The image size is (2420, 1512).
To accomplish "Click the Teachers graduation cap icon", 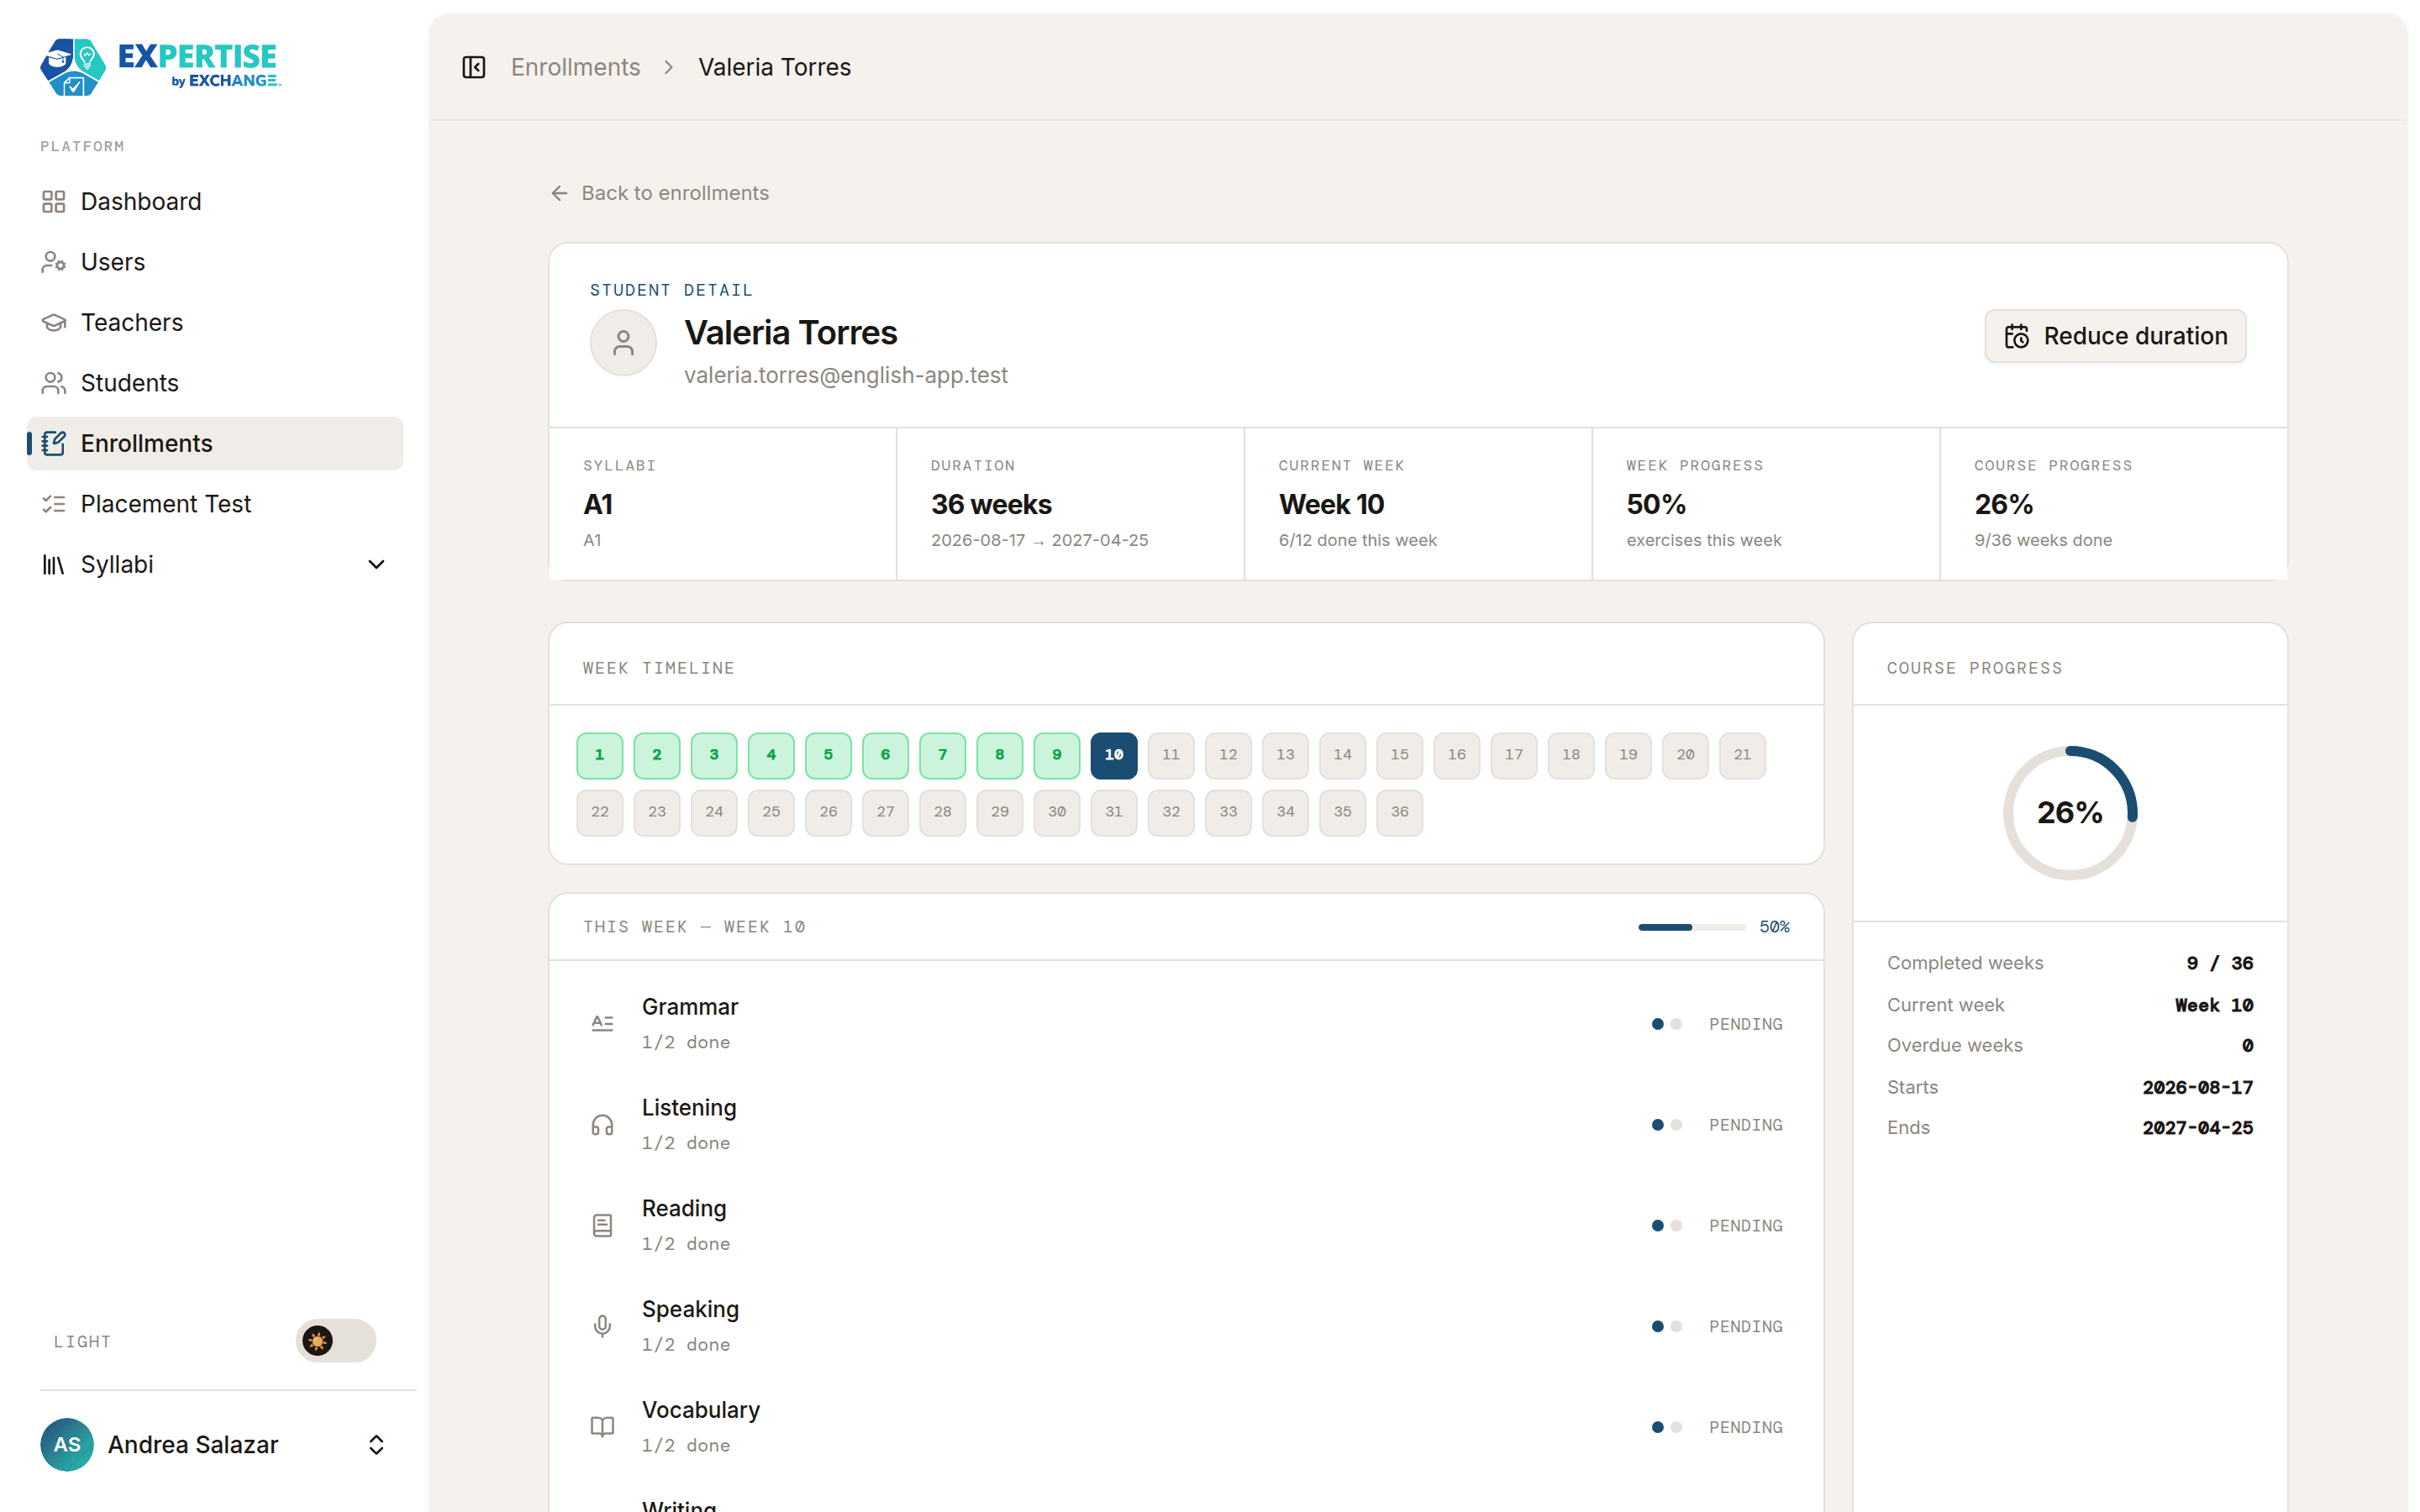I will [x=54, y=323].
